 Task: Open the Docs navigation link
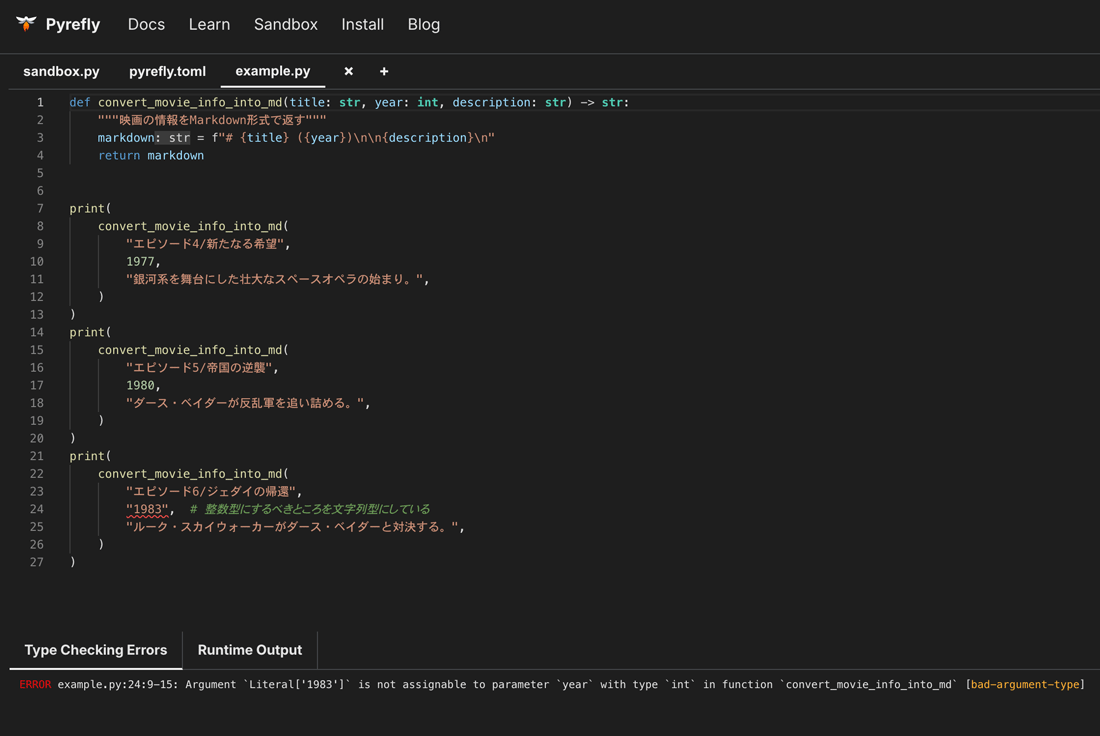pyautogui.click(x=146, y=24)
